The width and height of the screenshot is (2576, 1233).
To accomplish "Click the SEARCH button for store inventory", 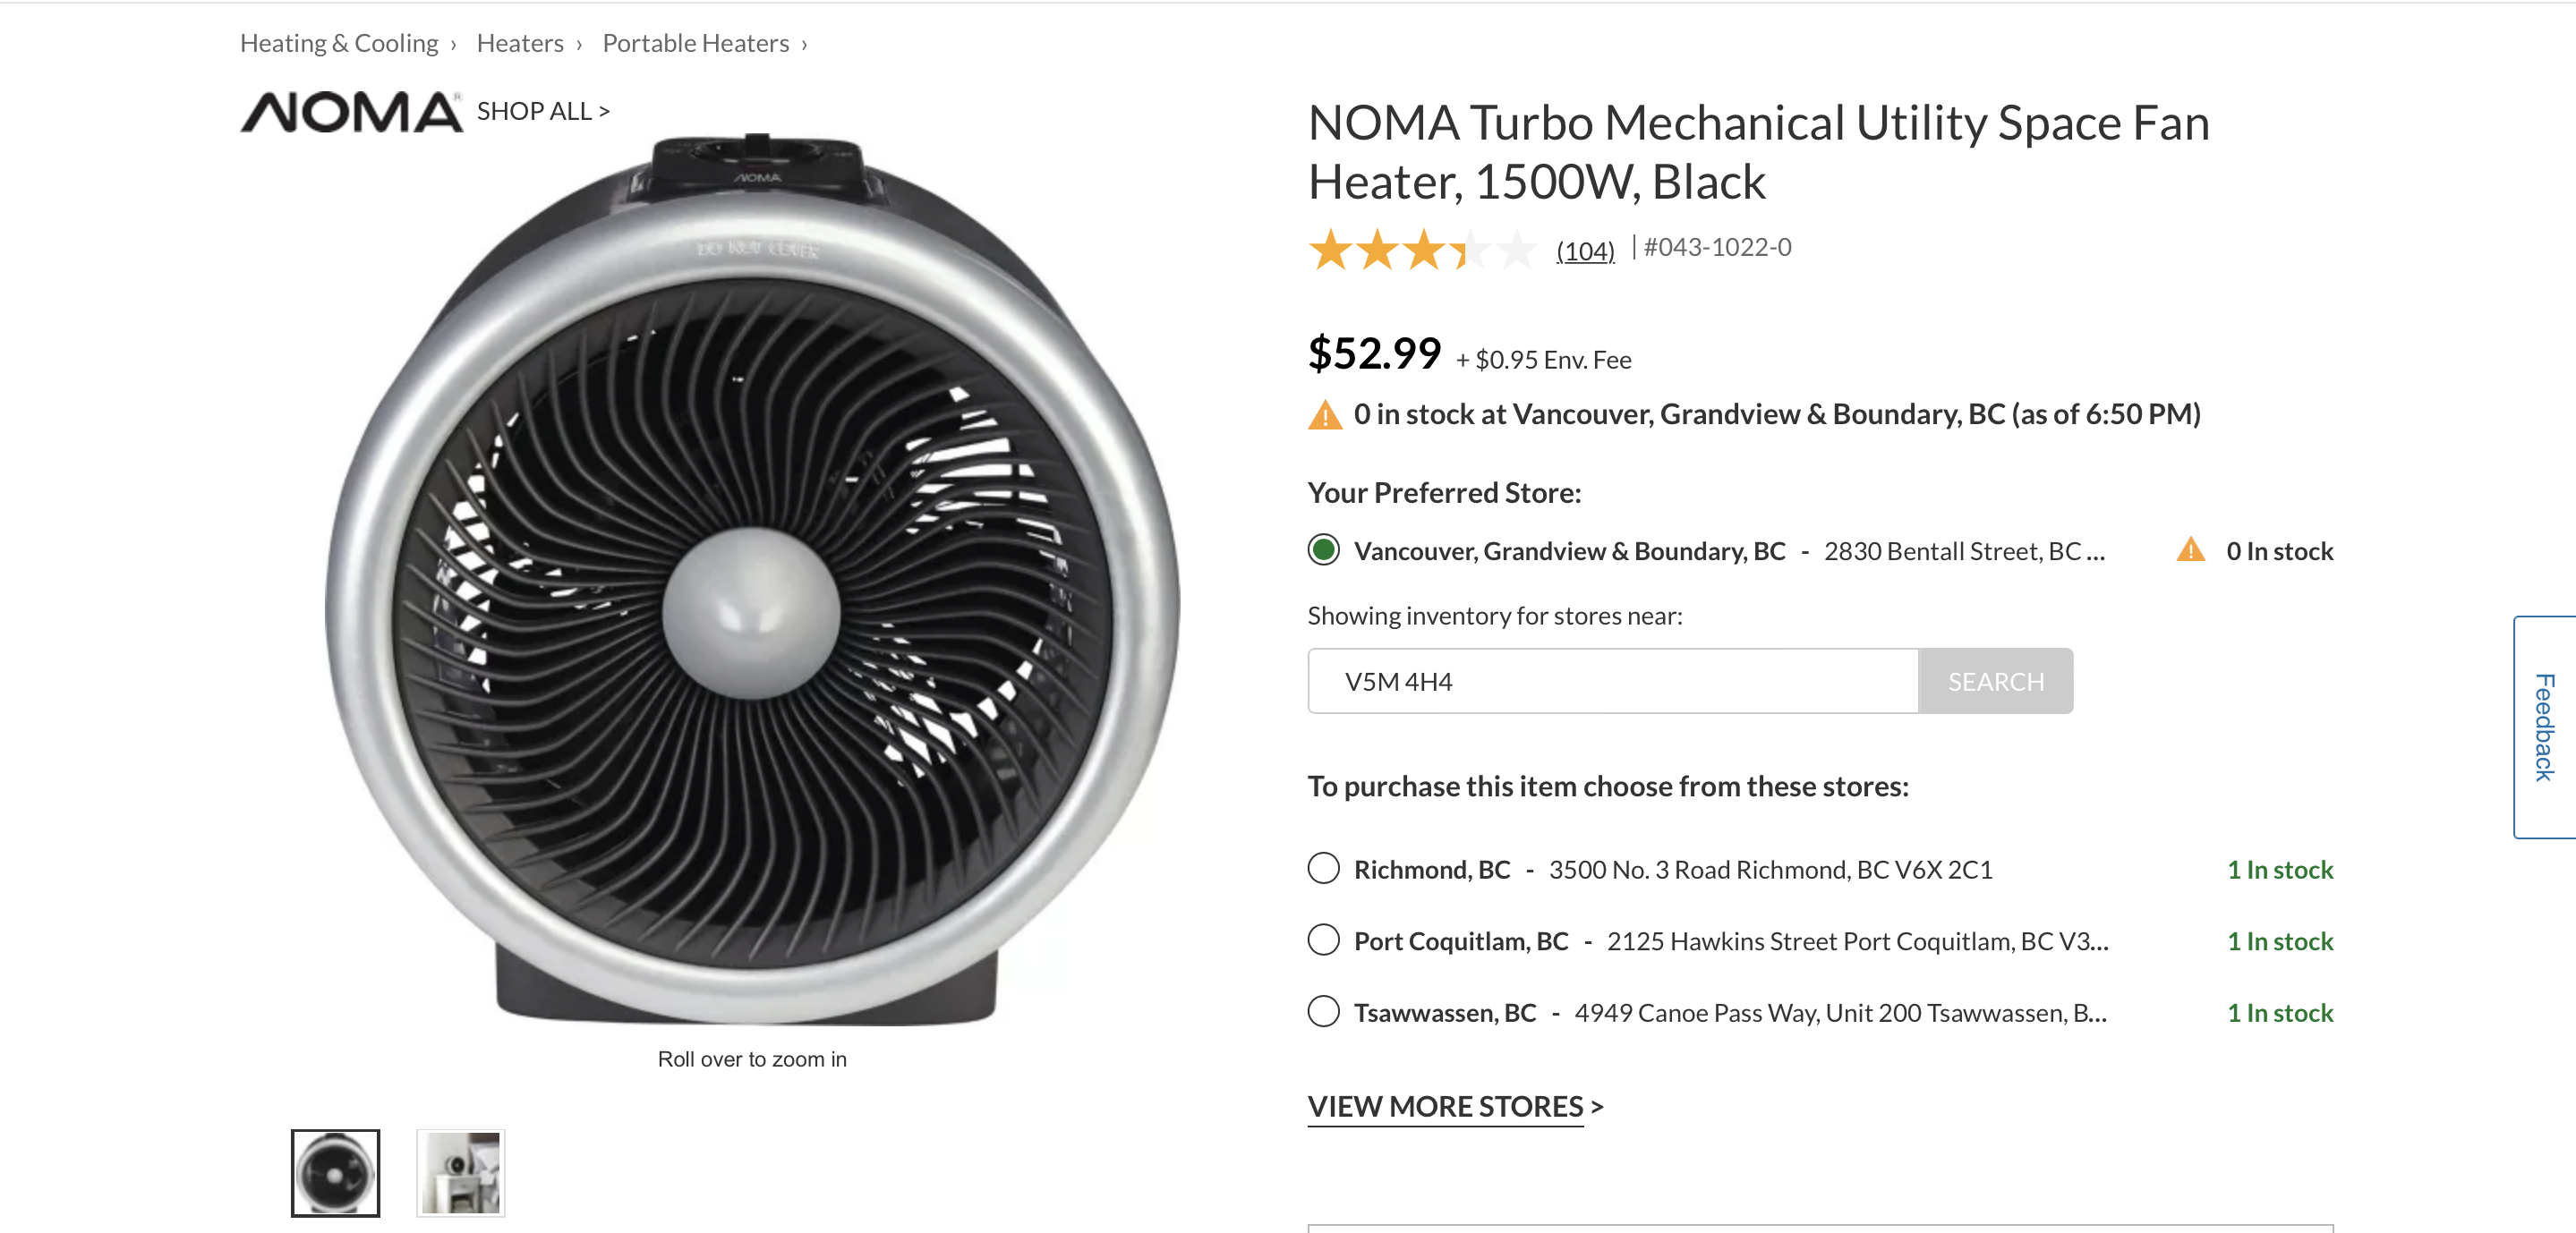I will coord(1995,681).
